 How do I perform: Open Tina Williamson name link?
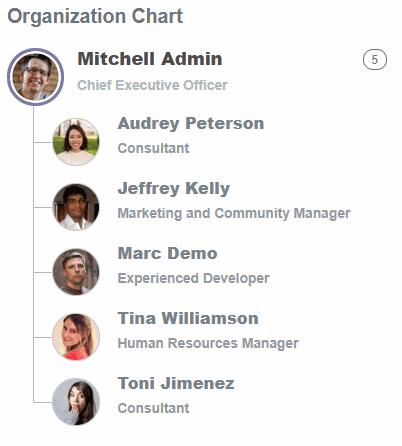[188, 318]
